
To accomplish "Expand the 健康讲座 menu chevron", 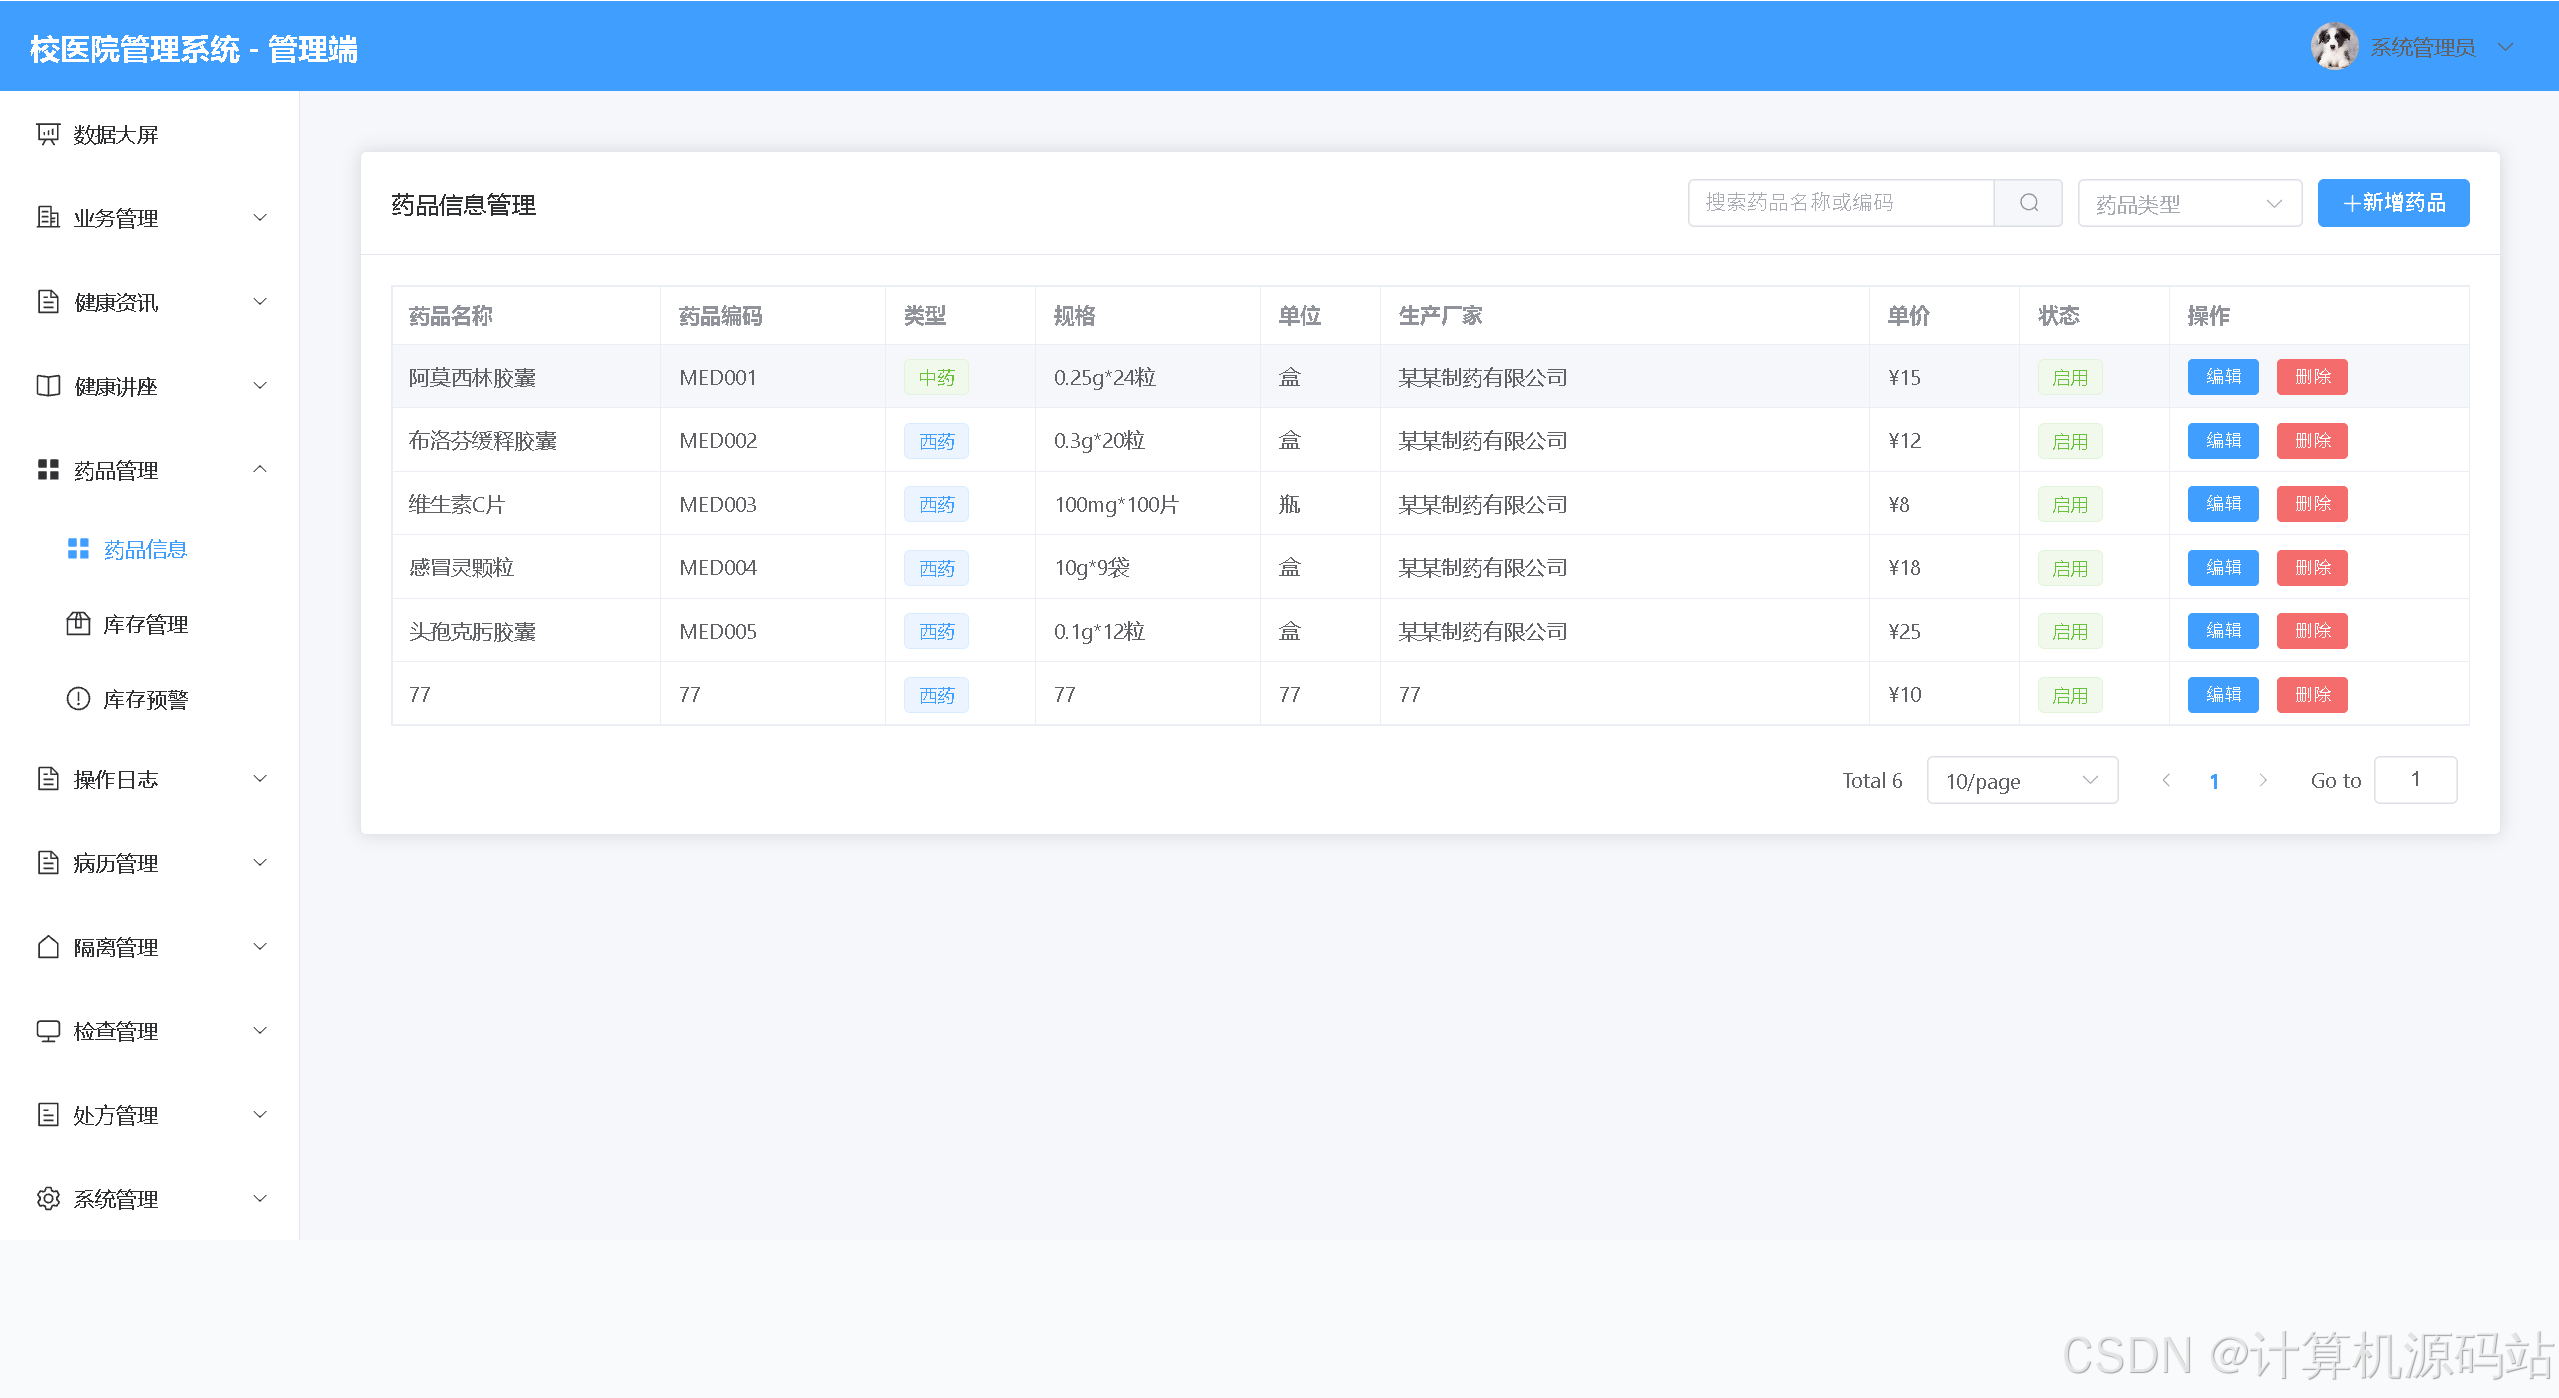I will (260, 386).
